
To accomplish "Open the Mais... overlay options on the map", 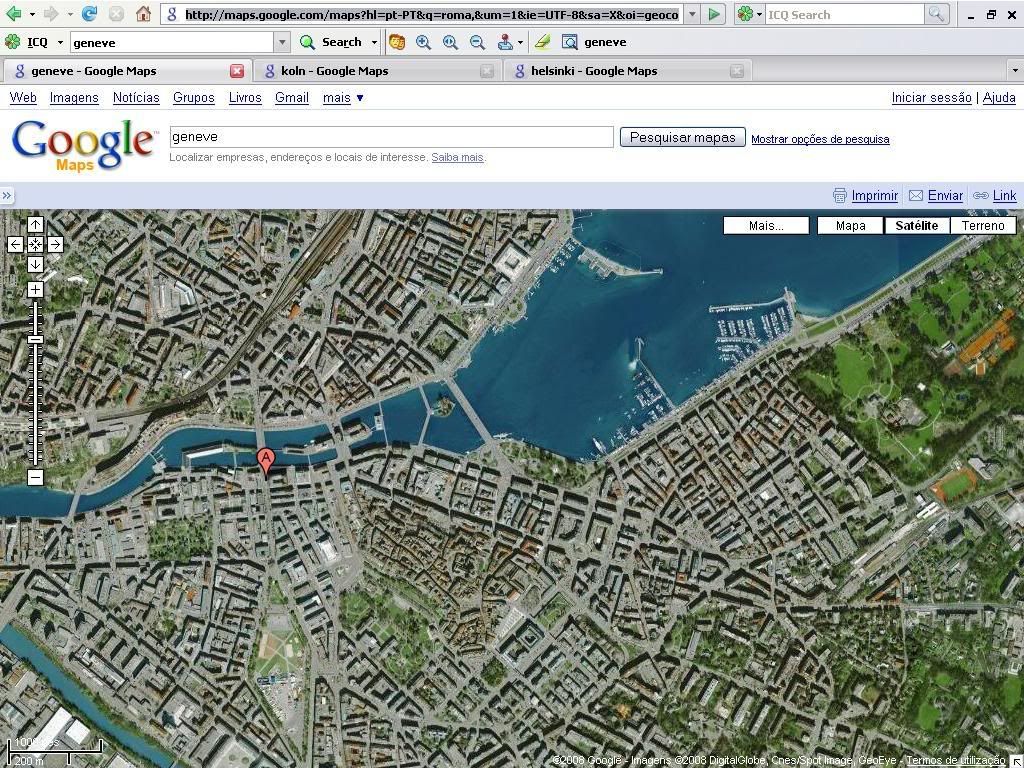I will pos(766,225).
